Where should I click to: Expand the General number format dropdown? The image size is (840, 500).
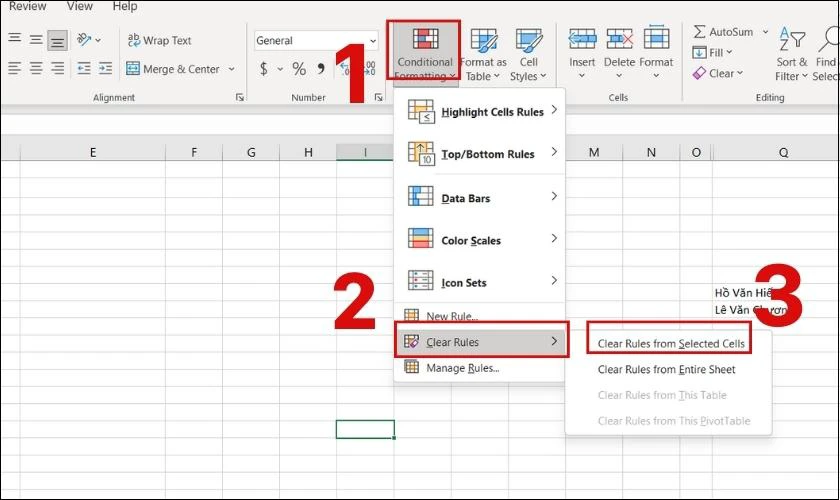(x=373, y=41)
